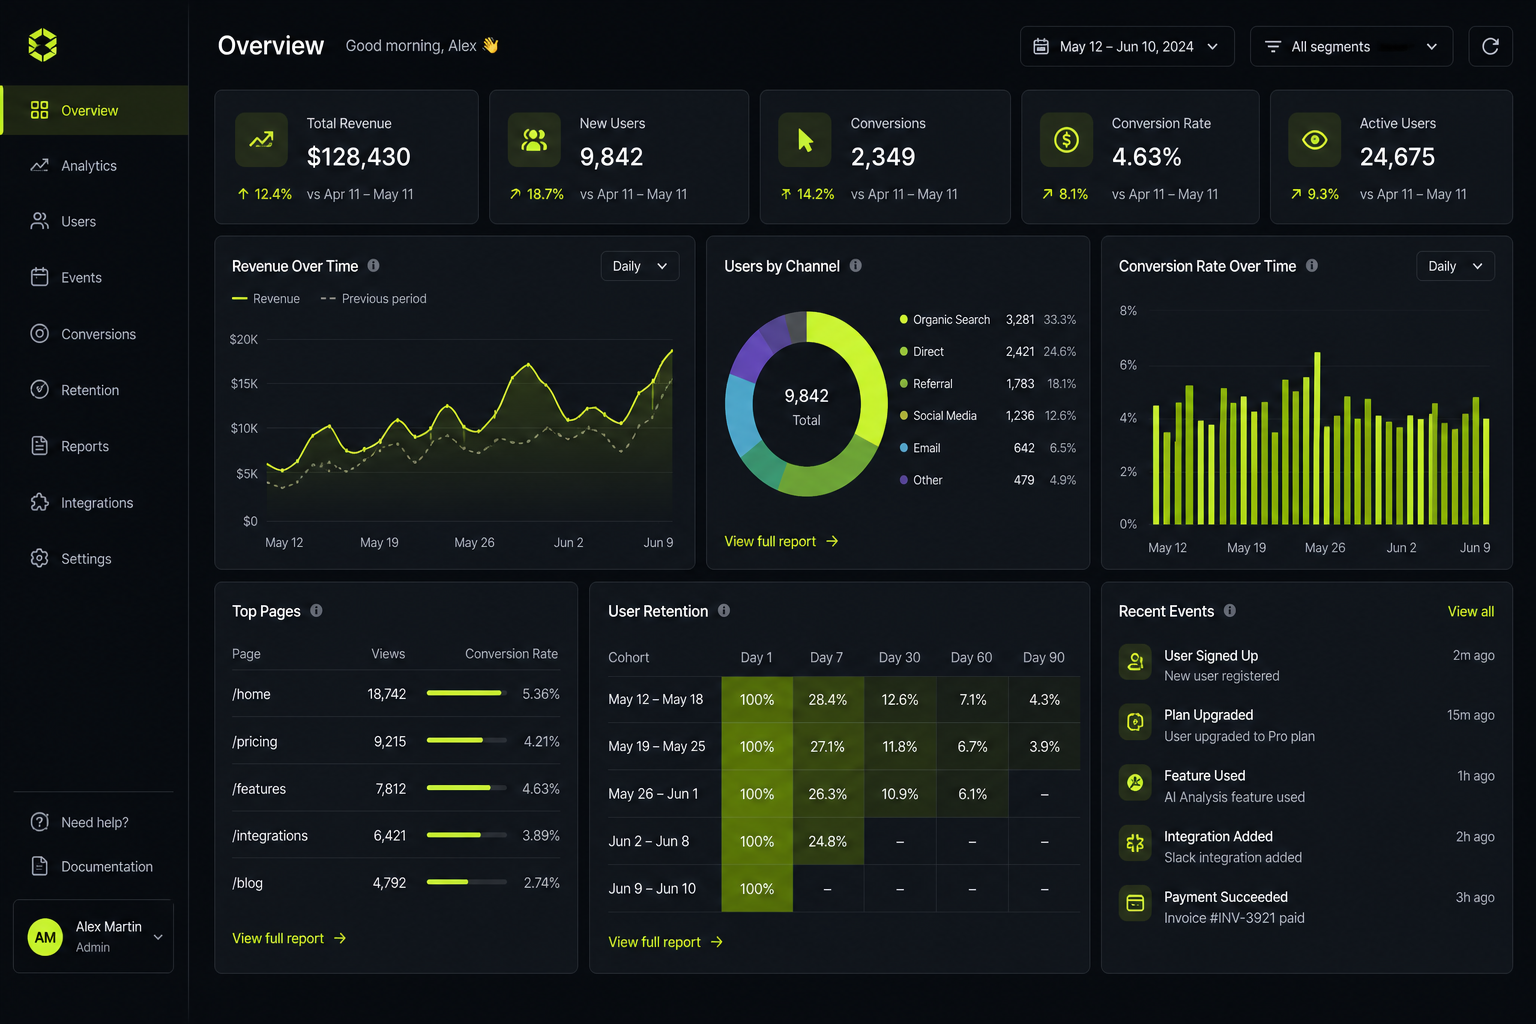Click the /blog conversion rate bar
Screen dimensions: 1536x1024
466,882
